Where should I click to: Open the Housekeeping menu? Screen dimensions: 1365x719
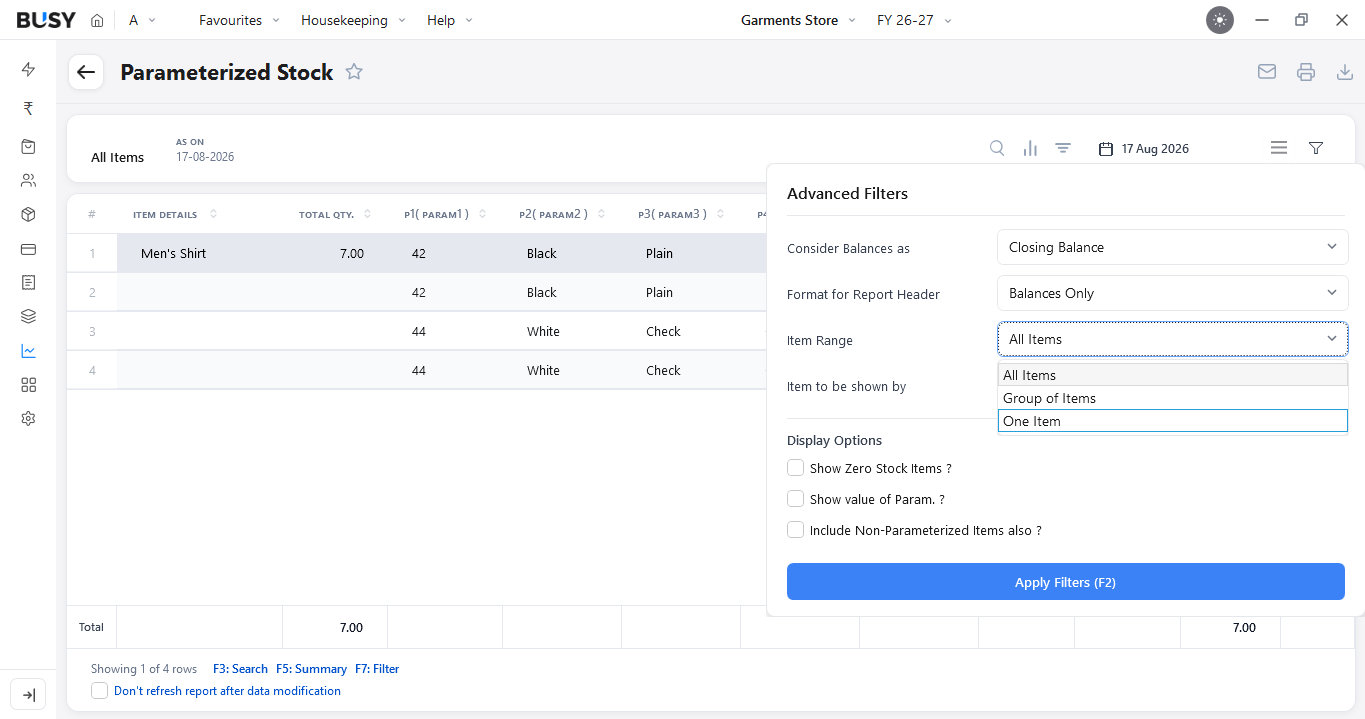coord(353,20)
